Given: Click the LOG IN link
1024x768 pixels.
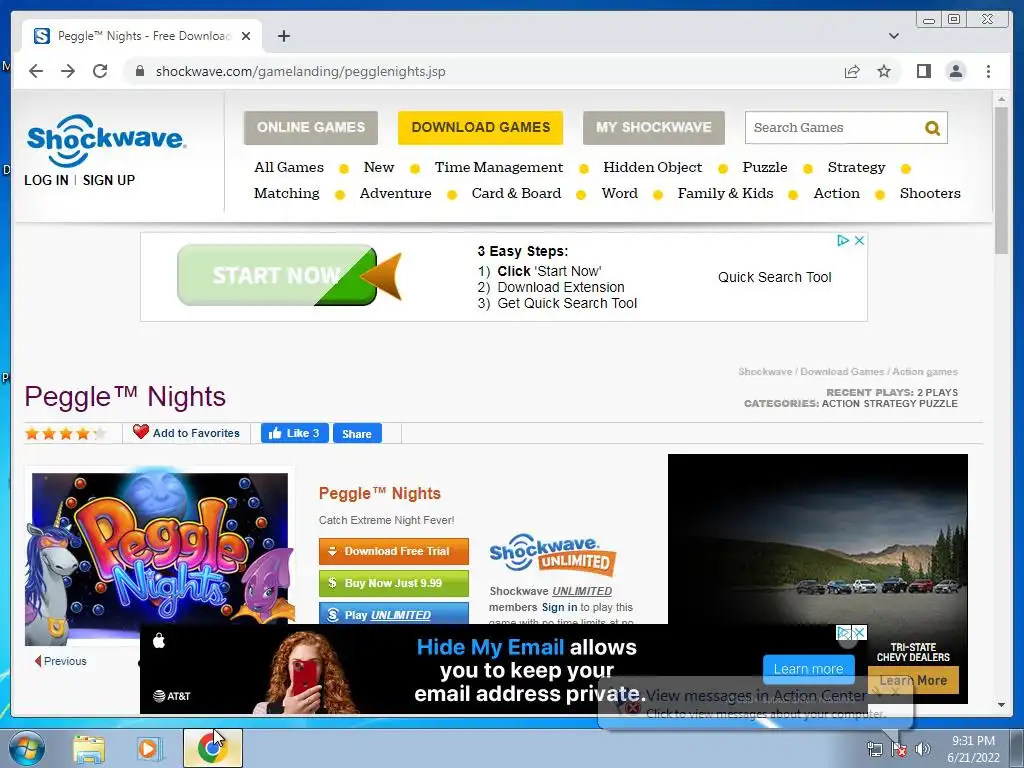Looking at the screenshot, I should [x=46, y=180].
